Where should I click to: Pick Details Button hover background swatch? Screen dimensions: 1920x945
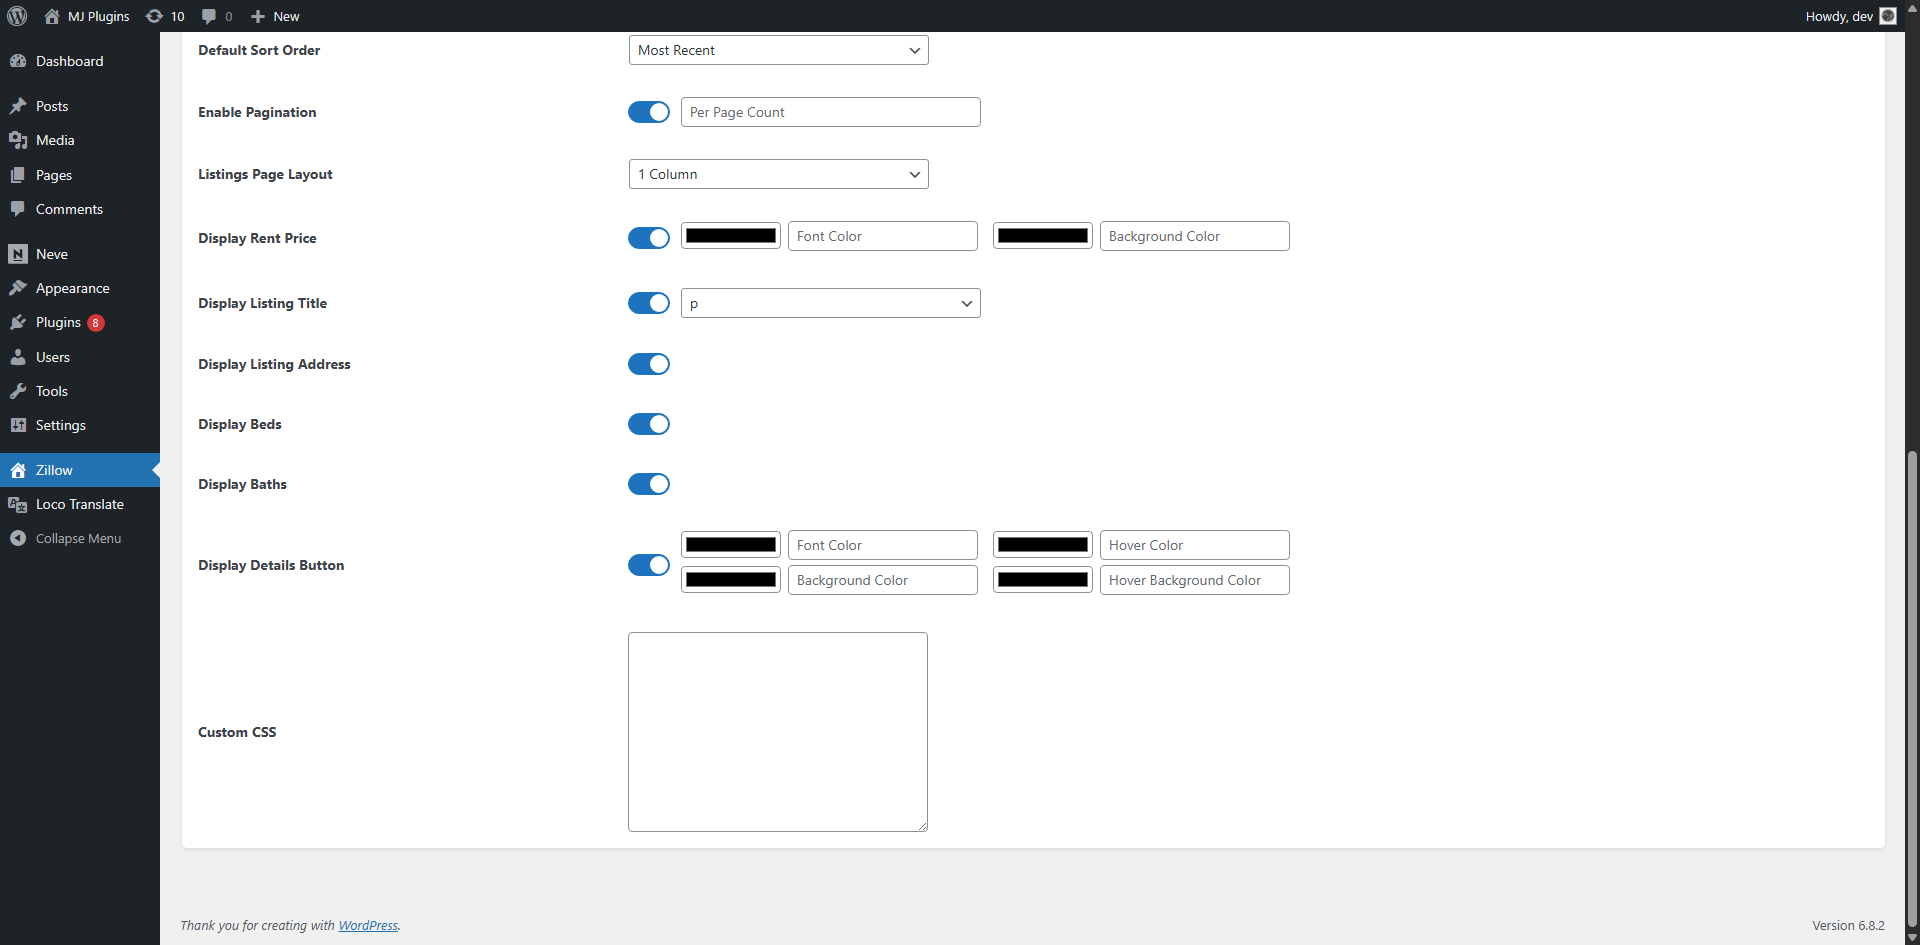click(1043, 580)
